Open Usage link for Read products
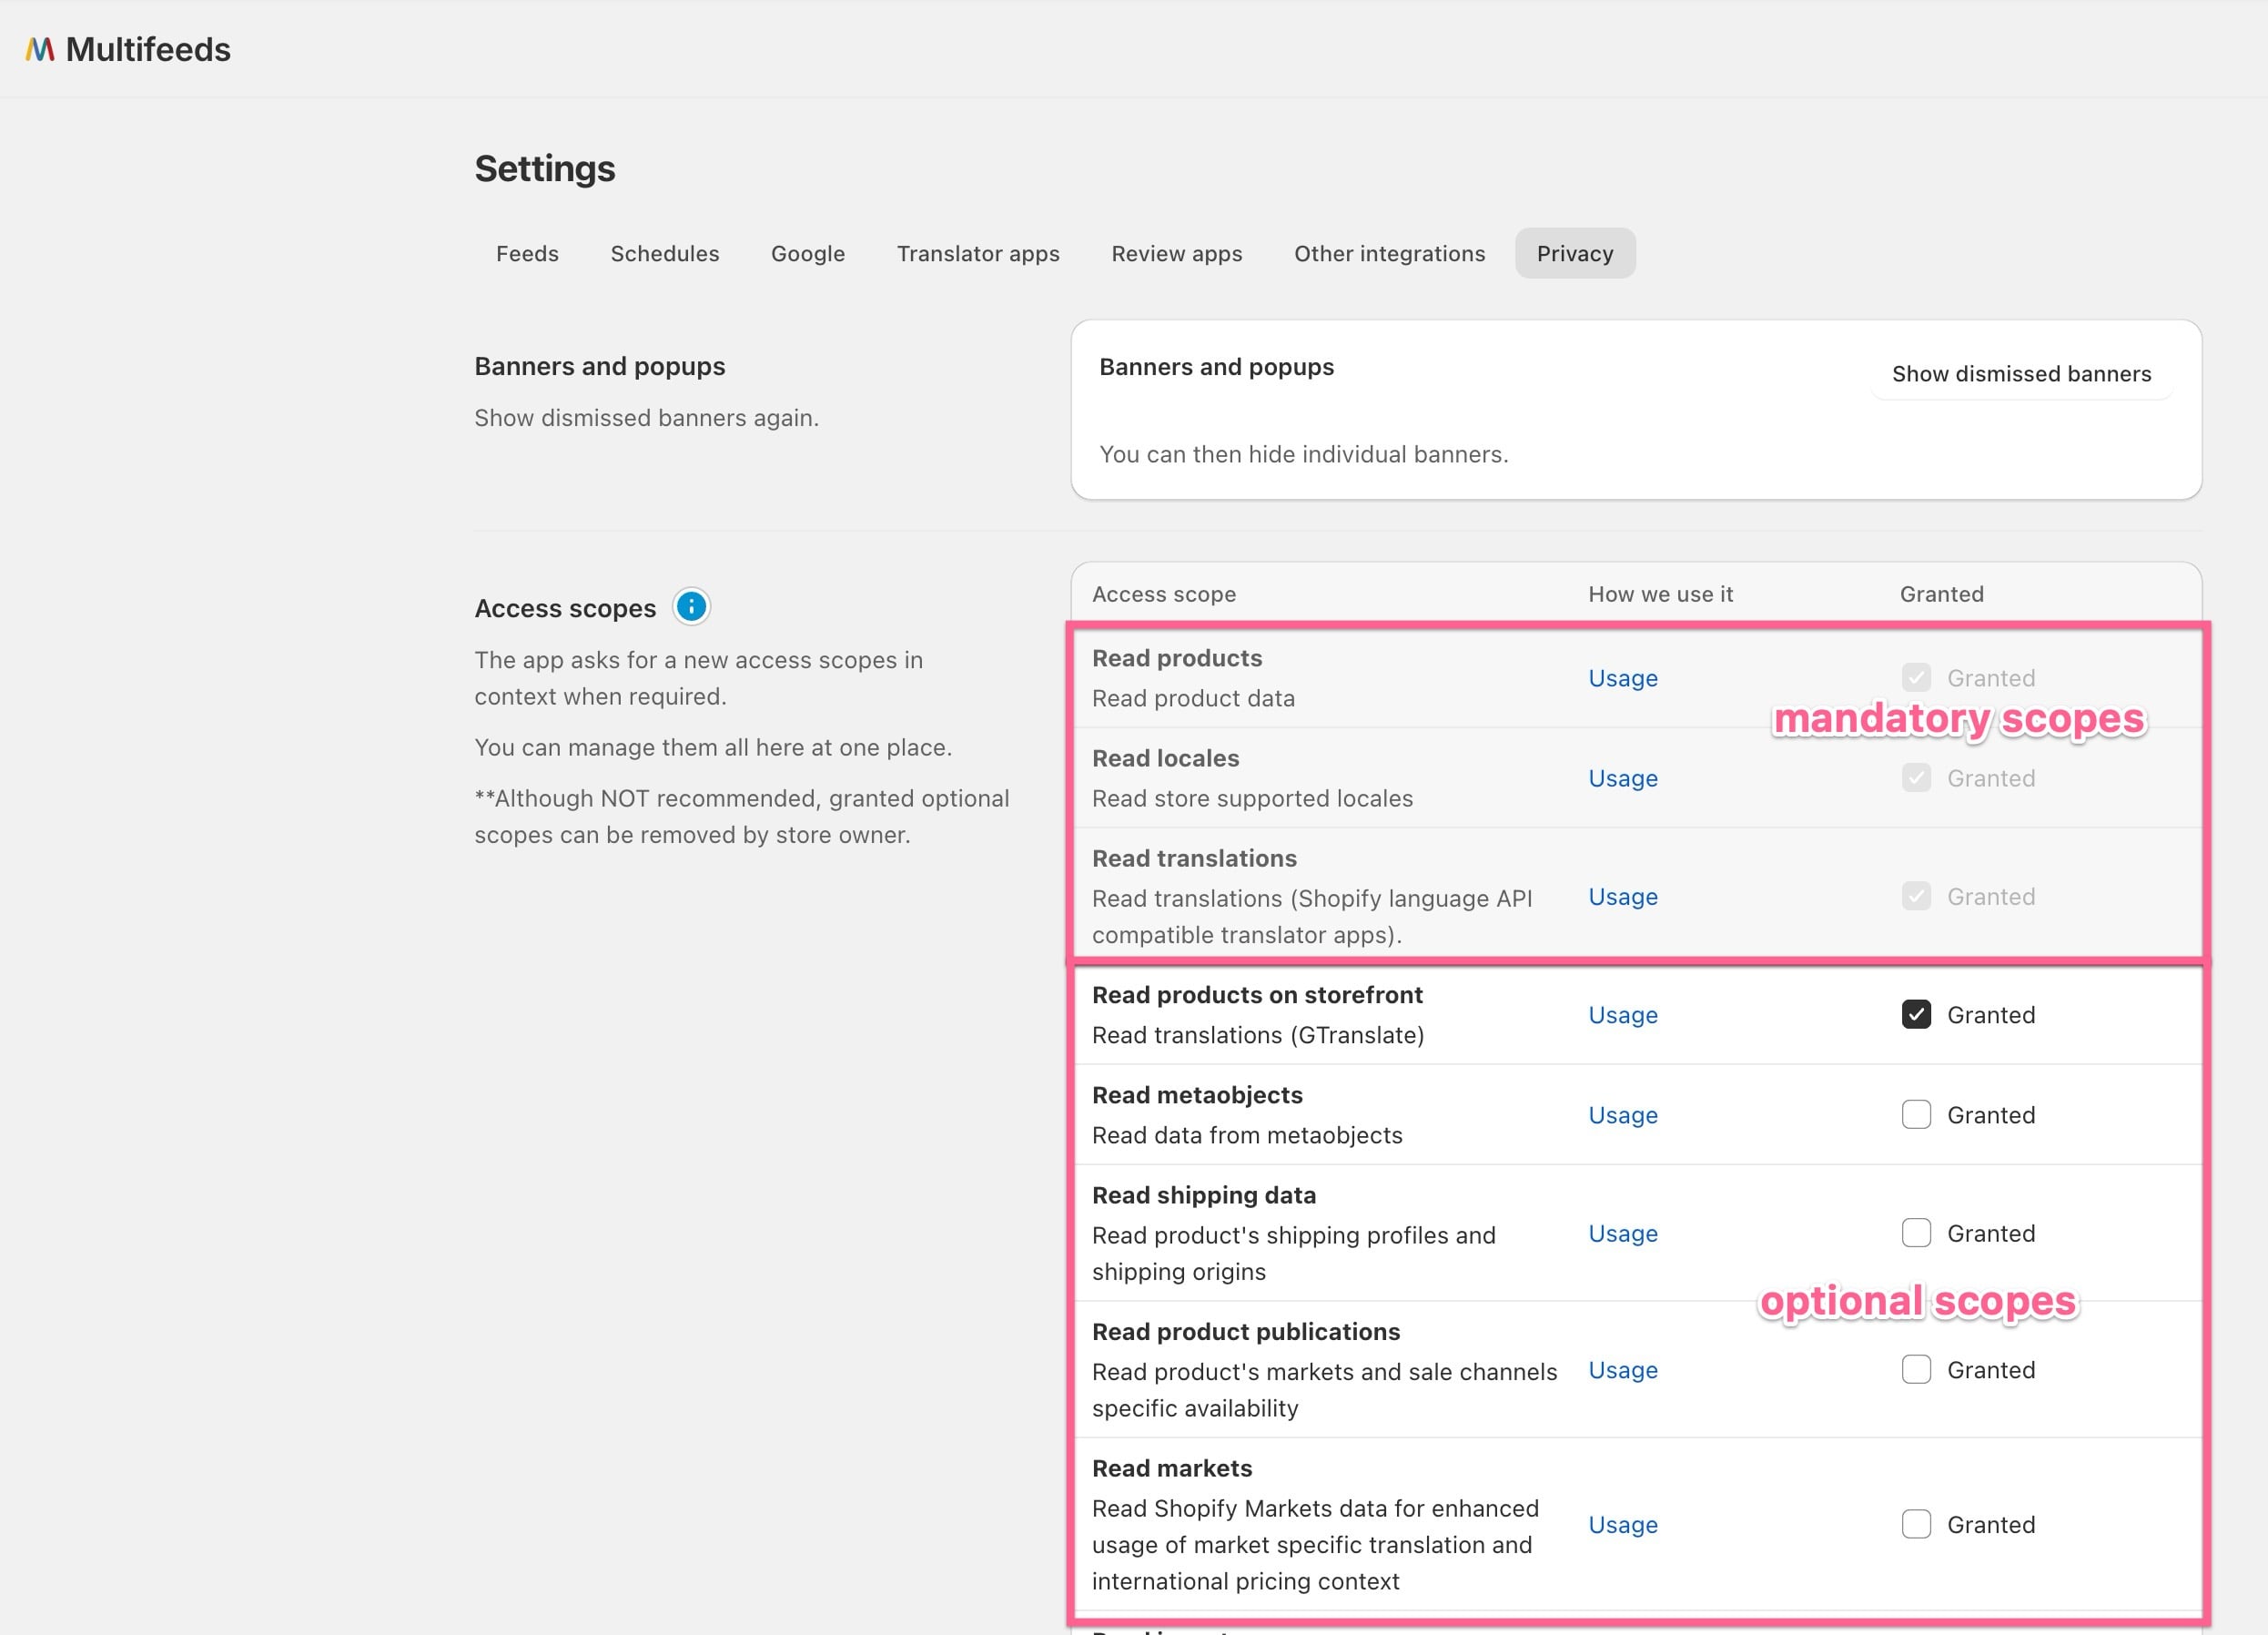 [1623, 678]
